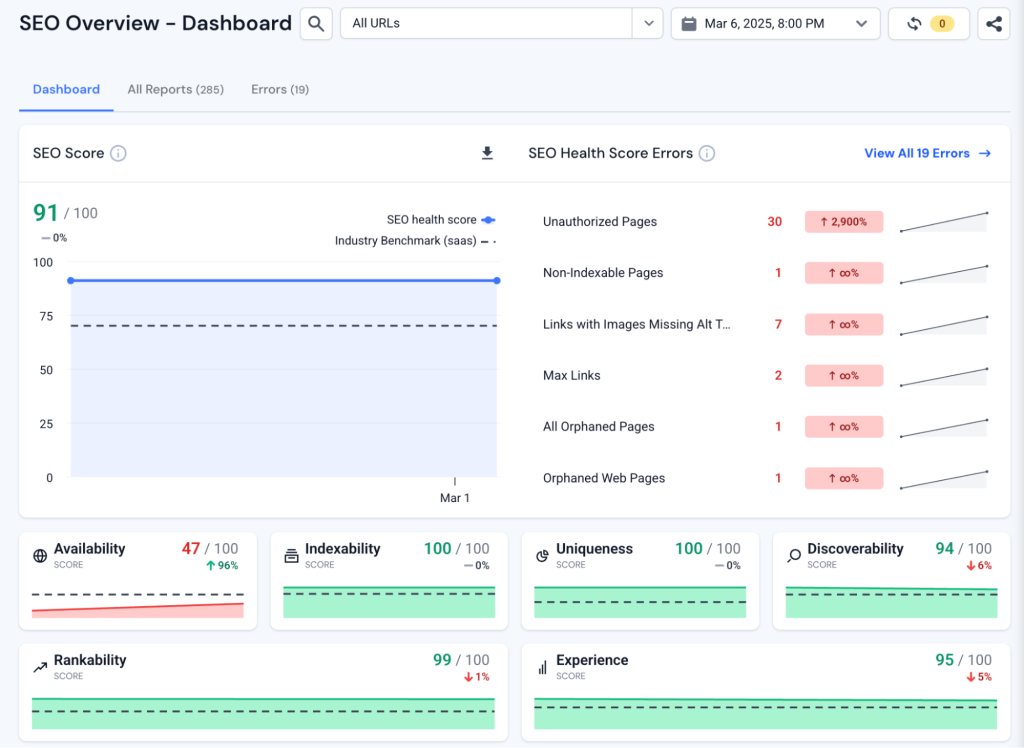Open the search magnifier beside the dashboard title
The height and width of the screenshot is (748, 1024).
(316, 22)
